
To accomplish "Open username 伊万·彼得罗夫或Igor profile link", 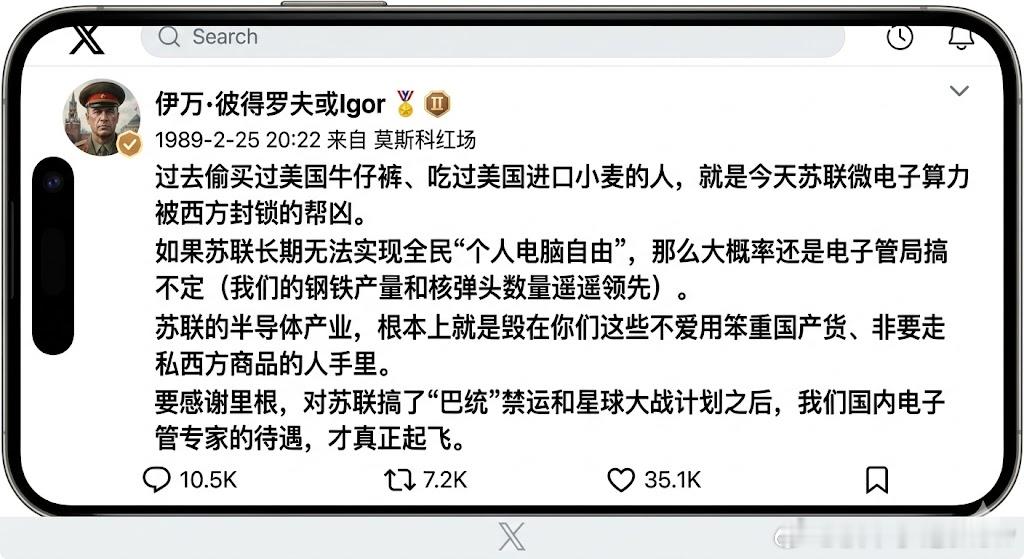I will click(x=270, y=104).
